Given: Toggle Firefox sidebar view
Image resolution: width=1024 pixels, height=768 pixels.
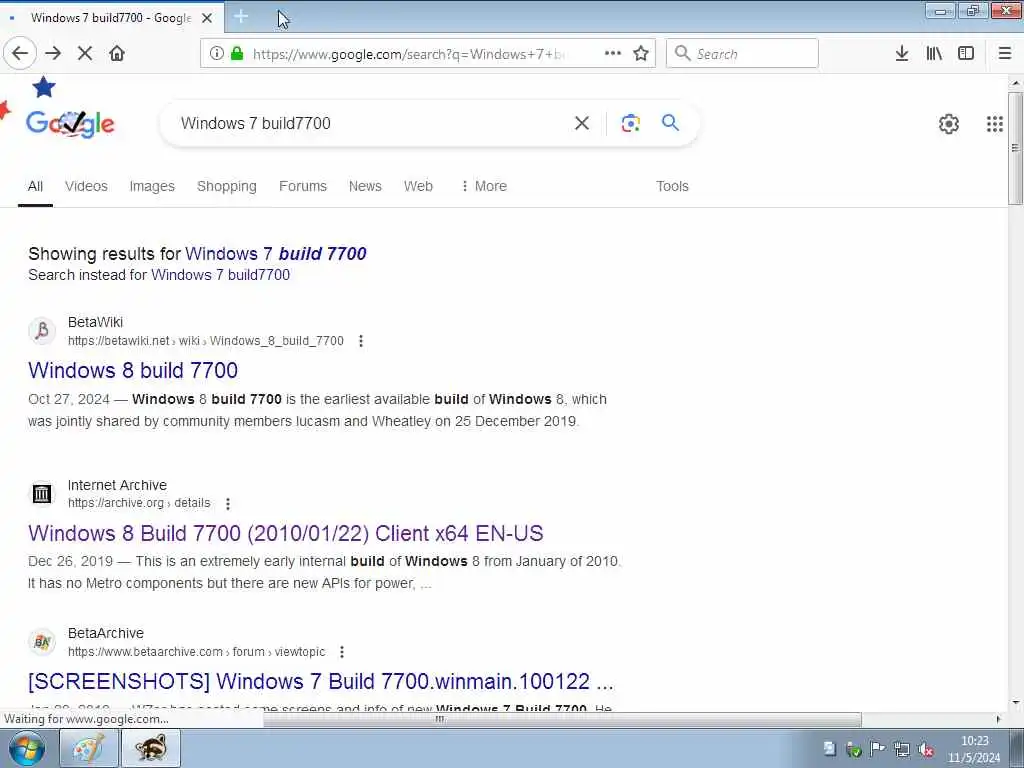Looking at the screenshot, I should [966, 54].
